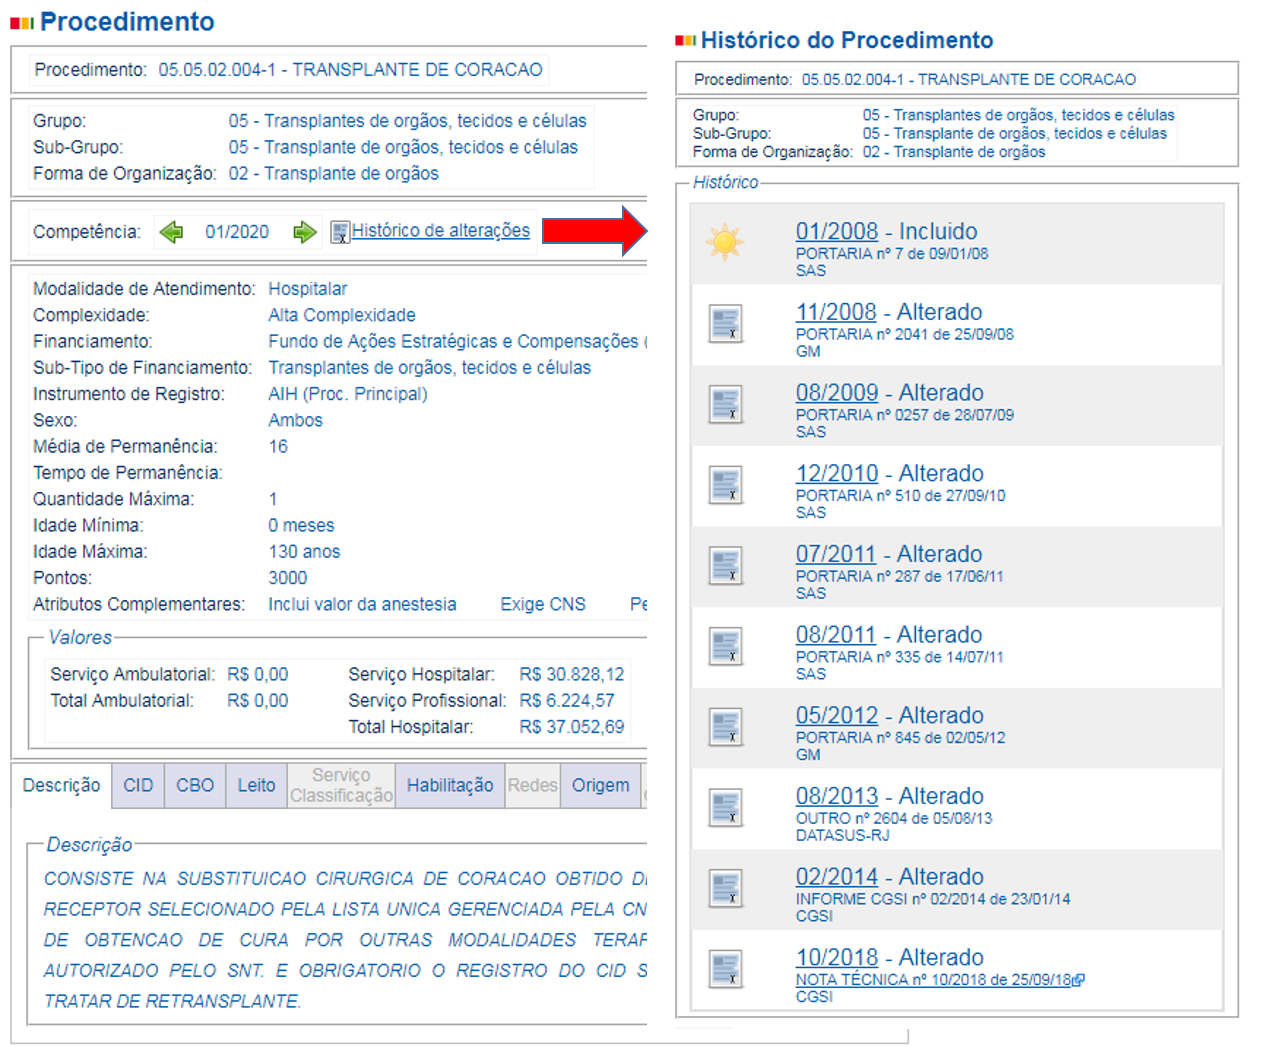Switch to the CID tab
The height and width of the screenshot is (1047, 1280).
click(138, 785)
